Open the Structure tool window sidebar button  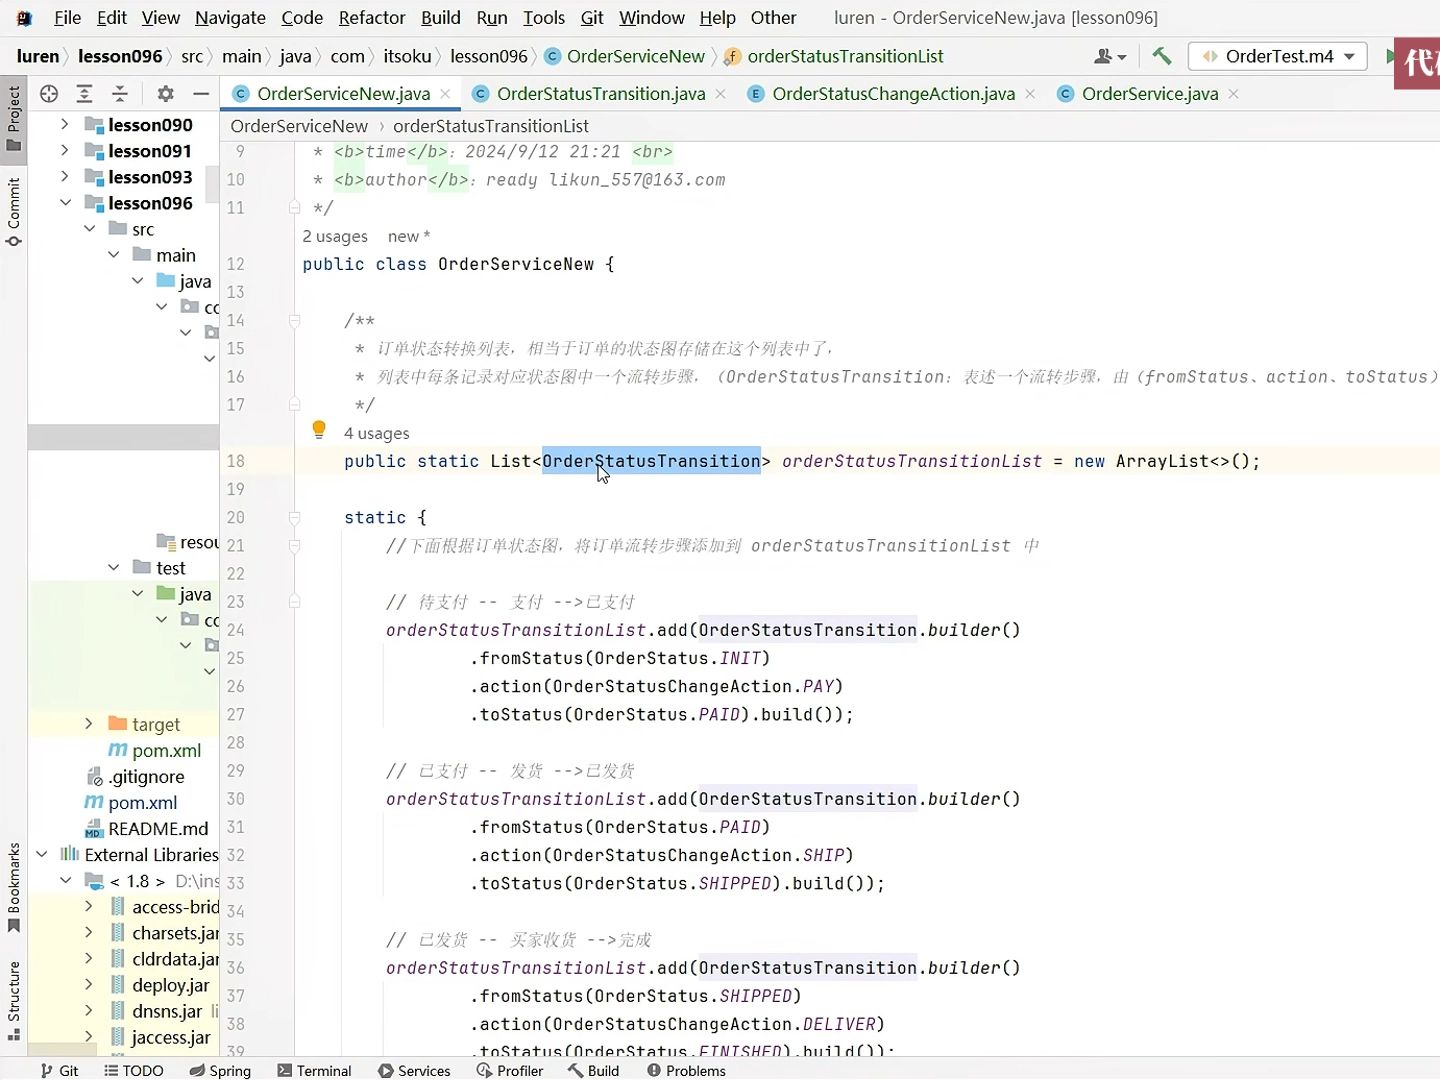coord(14,1001)
